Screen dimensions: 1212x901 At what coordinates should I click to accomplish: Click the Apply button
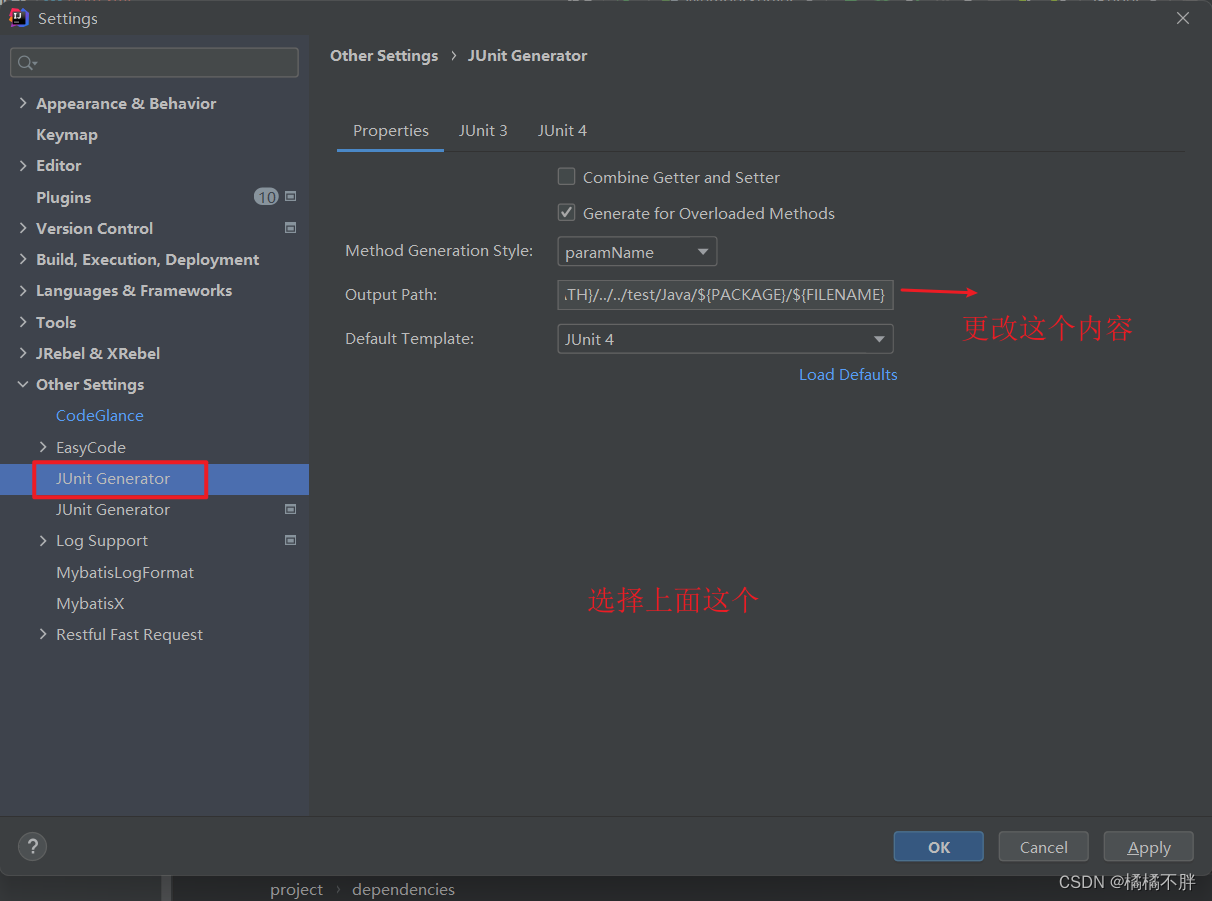click(1148, 846)
